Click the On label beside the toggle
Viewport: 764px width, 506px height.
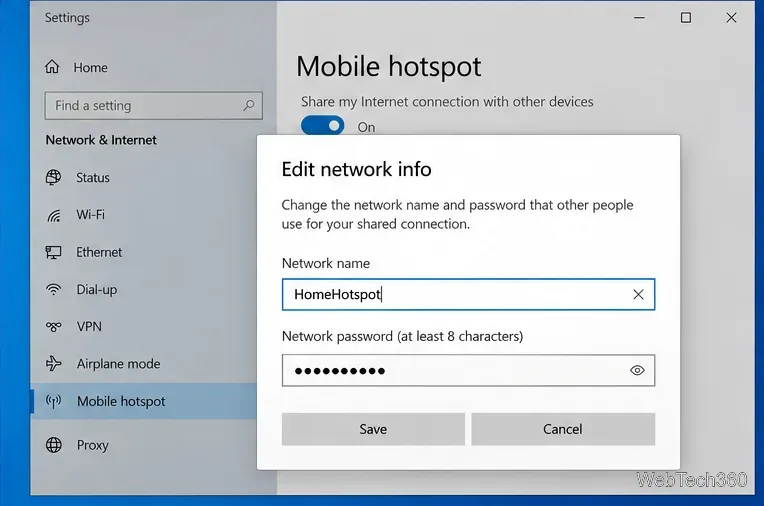click(366, 127)
